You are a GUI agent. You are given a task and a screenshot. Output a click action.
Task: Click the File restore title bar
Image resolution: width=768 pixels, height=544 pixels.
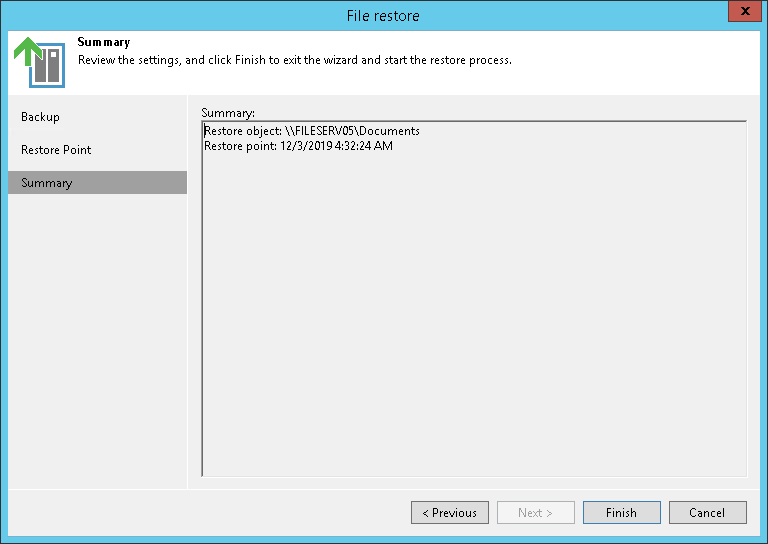tap(383, 16)
